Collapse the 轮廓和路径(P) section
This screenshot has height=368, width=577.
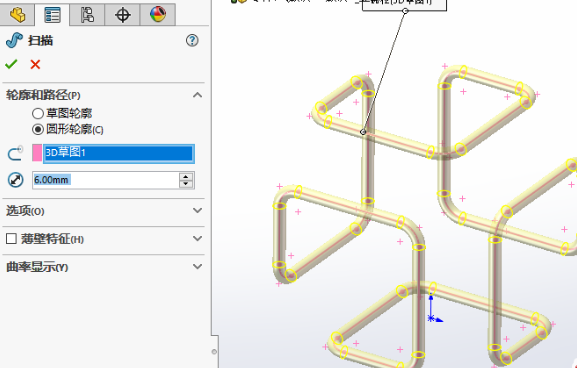point(198,95)
